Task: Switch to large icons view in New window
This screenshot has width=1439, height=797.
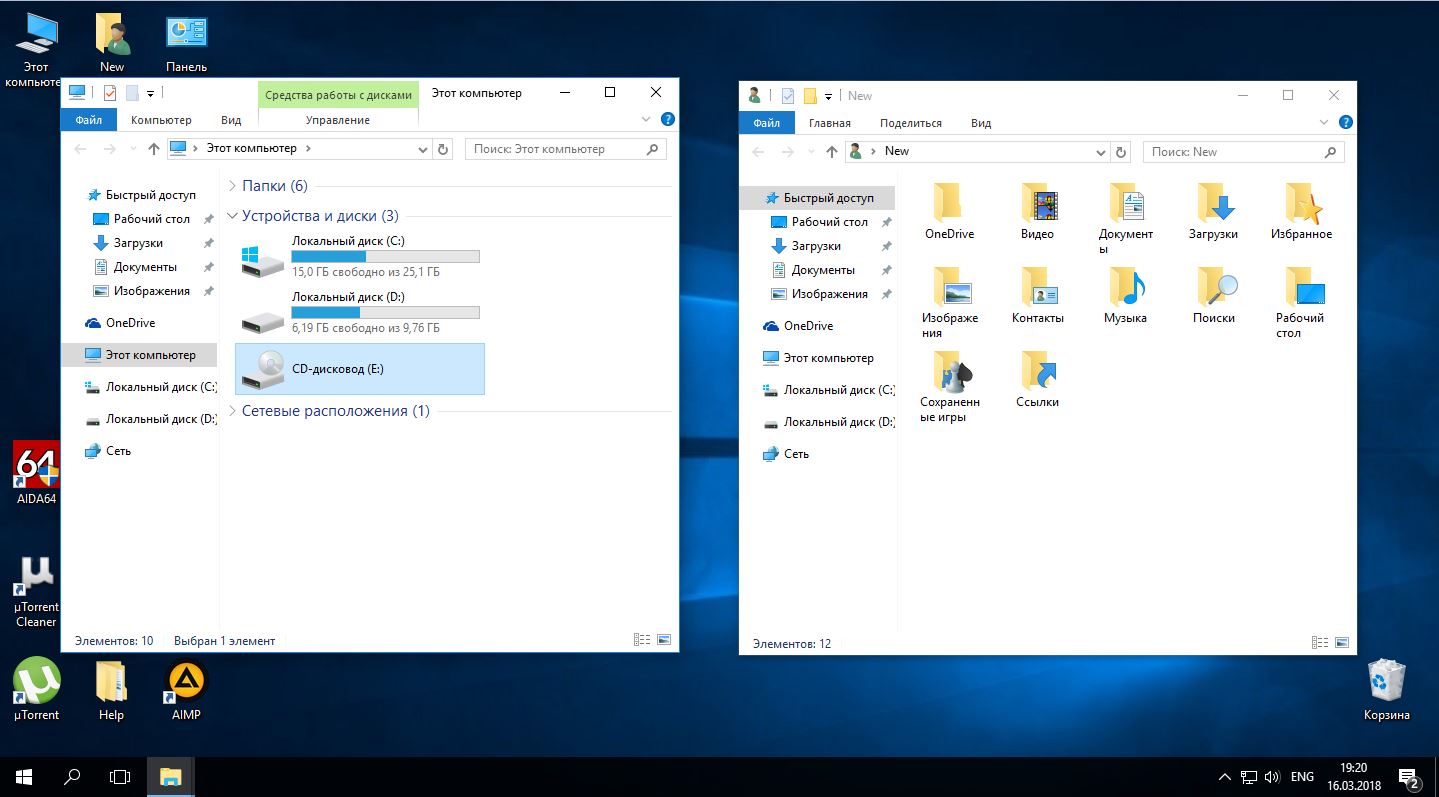Action: (x=1342, y=643)
